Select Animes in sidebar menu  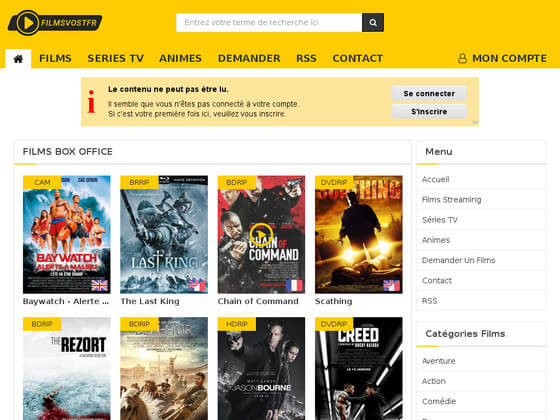click(436, 240)
